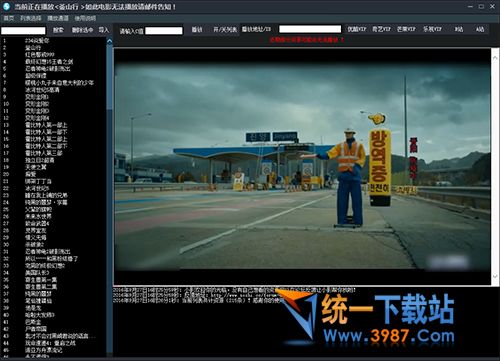The width and height of the screenshot is (500, 361).
Task: Click the 播放 play button
Action: tap(197, 29)
